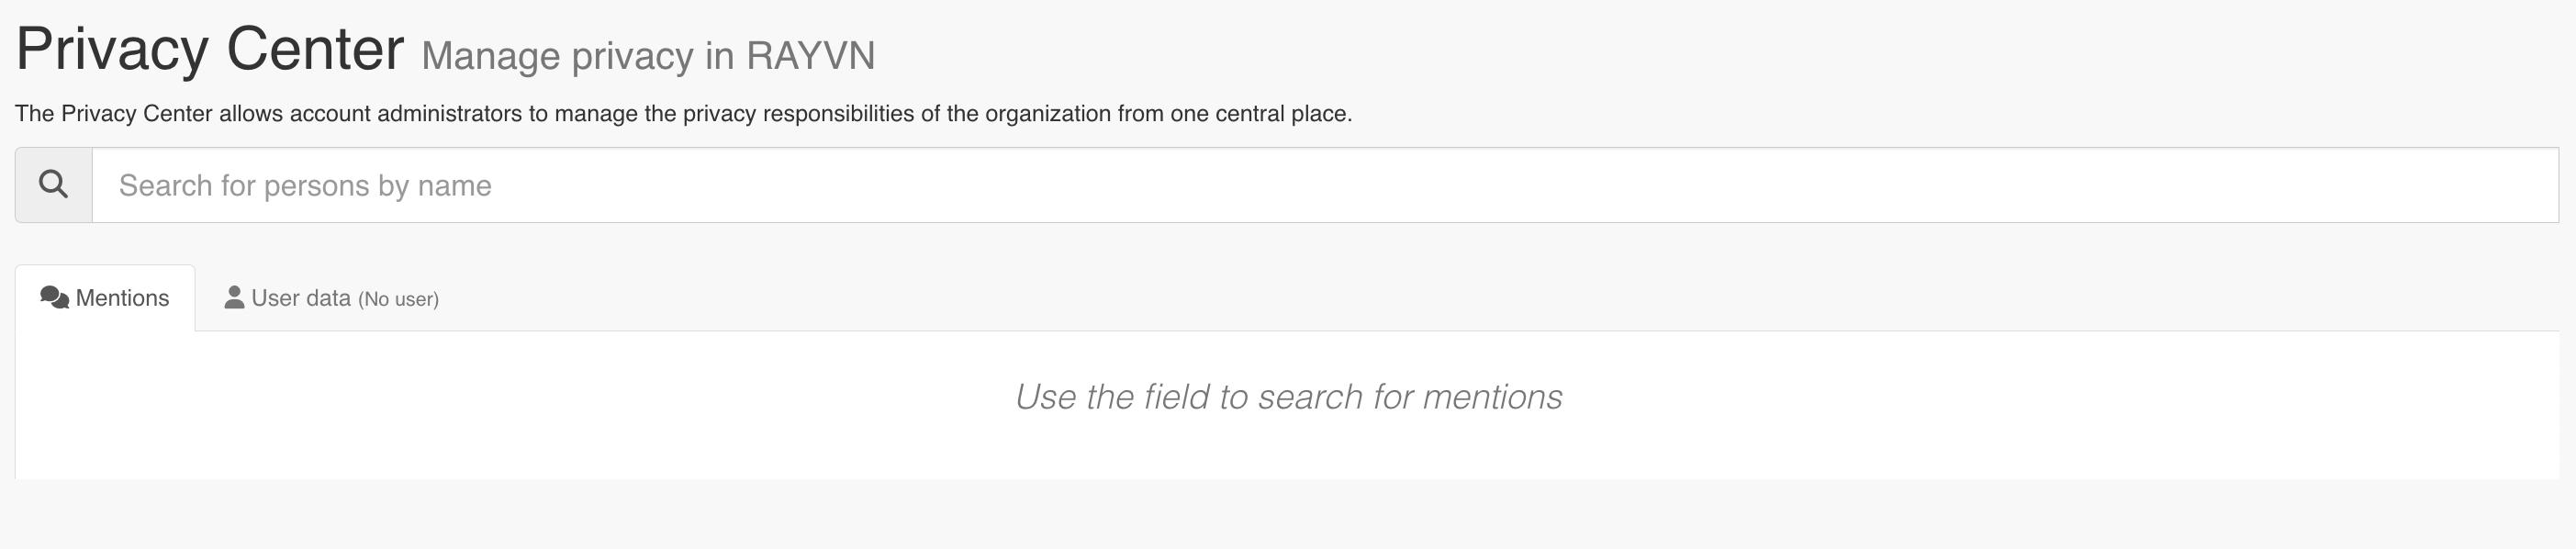2576x549 pixels.
Task: Click the word Privacy in the main heading
Action: pyautogui.click(x=112, y=50)
